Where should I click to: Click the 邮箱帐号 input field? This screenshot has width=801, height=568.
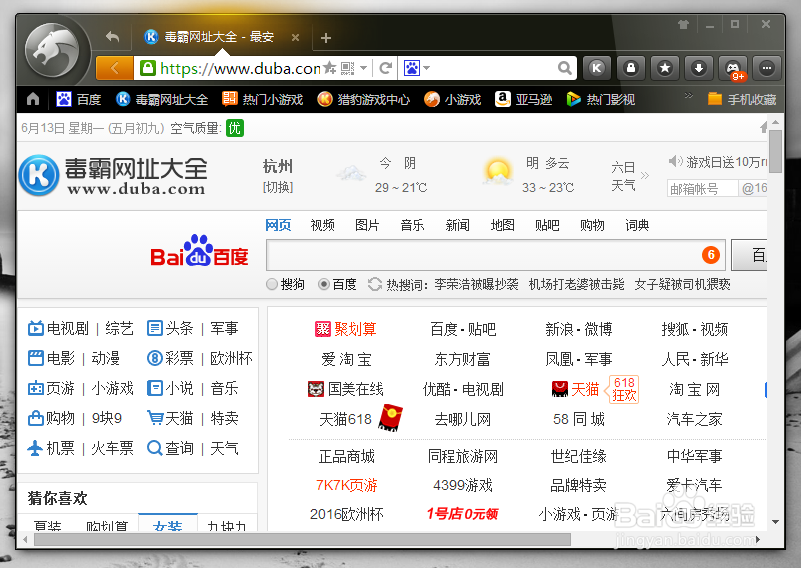(x=702, y=188)
